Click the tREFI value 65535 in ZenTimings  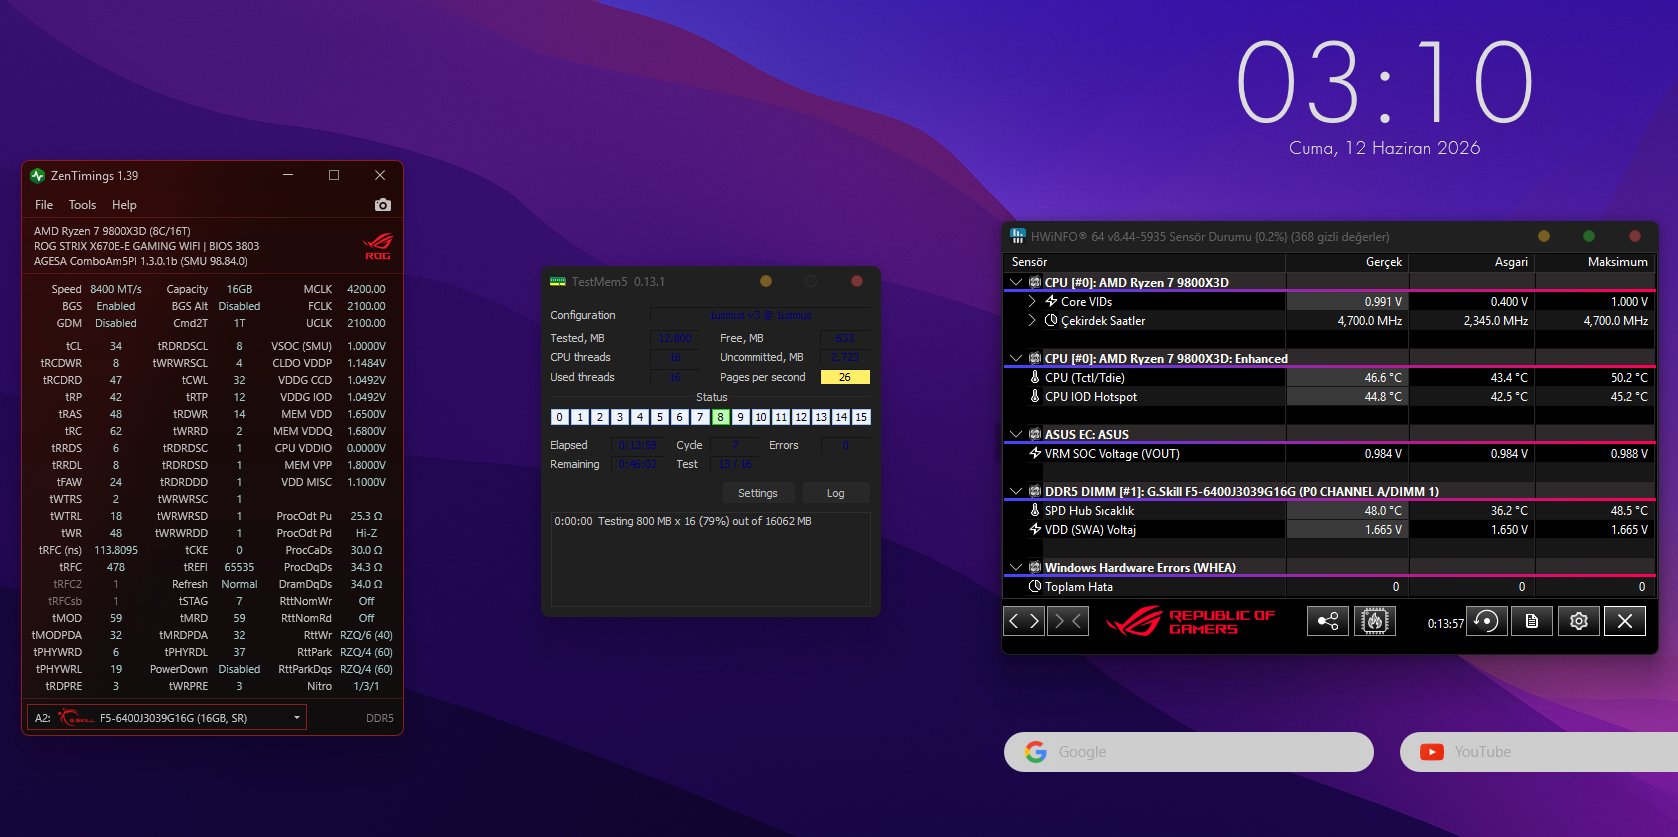click(x=239, y=567)
